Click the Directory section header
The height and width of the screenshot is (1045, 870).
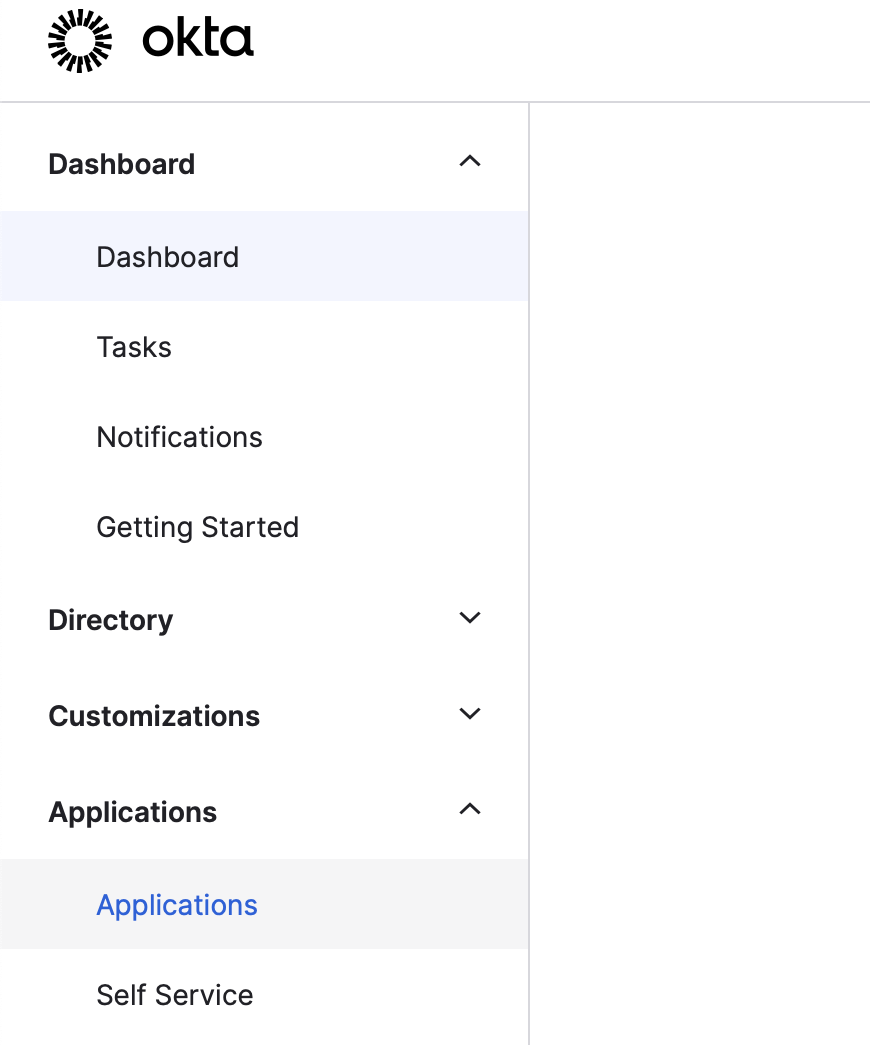pyautogui.click(x=110, y=620)
